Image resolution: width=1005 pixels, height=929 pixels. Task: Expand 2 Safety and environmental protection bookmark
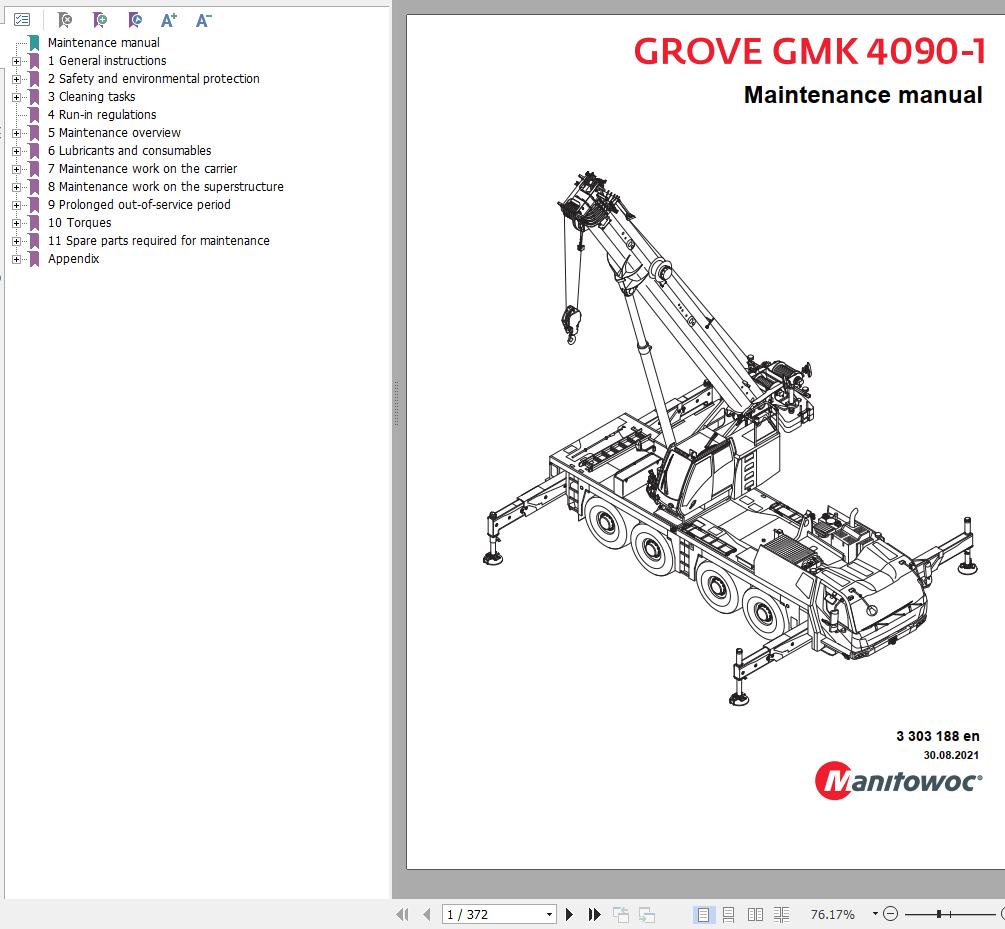click(x=17, y=79)
